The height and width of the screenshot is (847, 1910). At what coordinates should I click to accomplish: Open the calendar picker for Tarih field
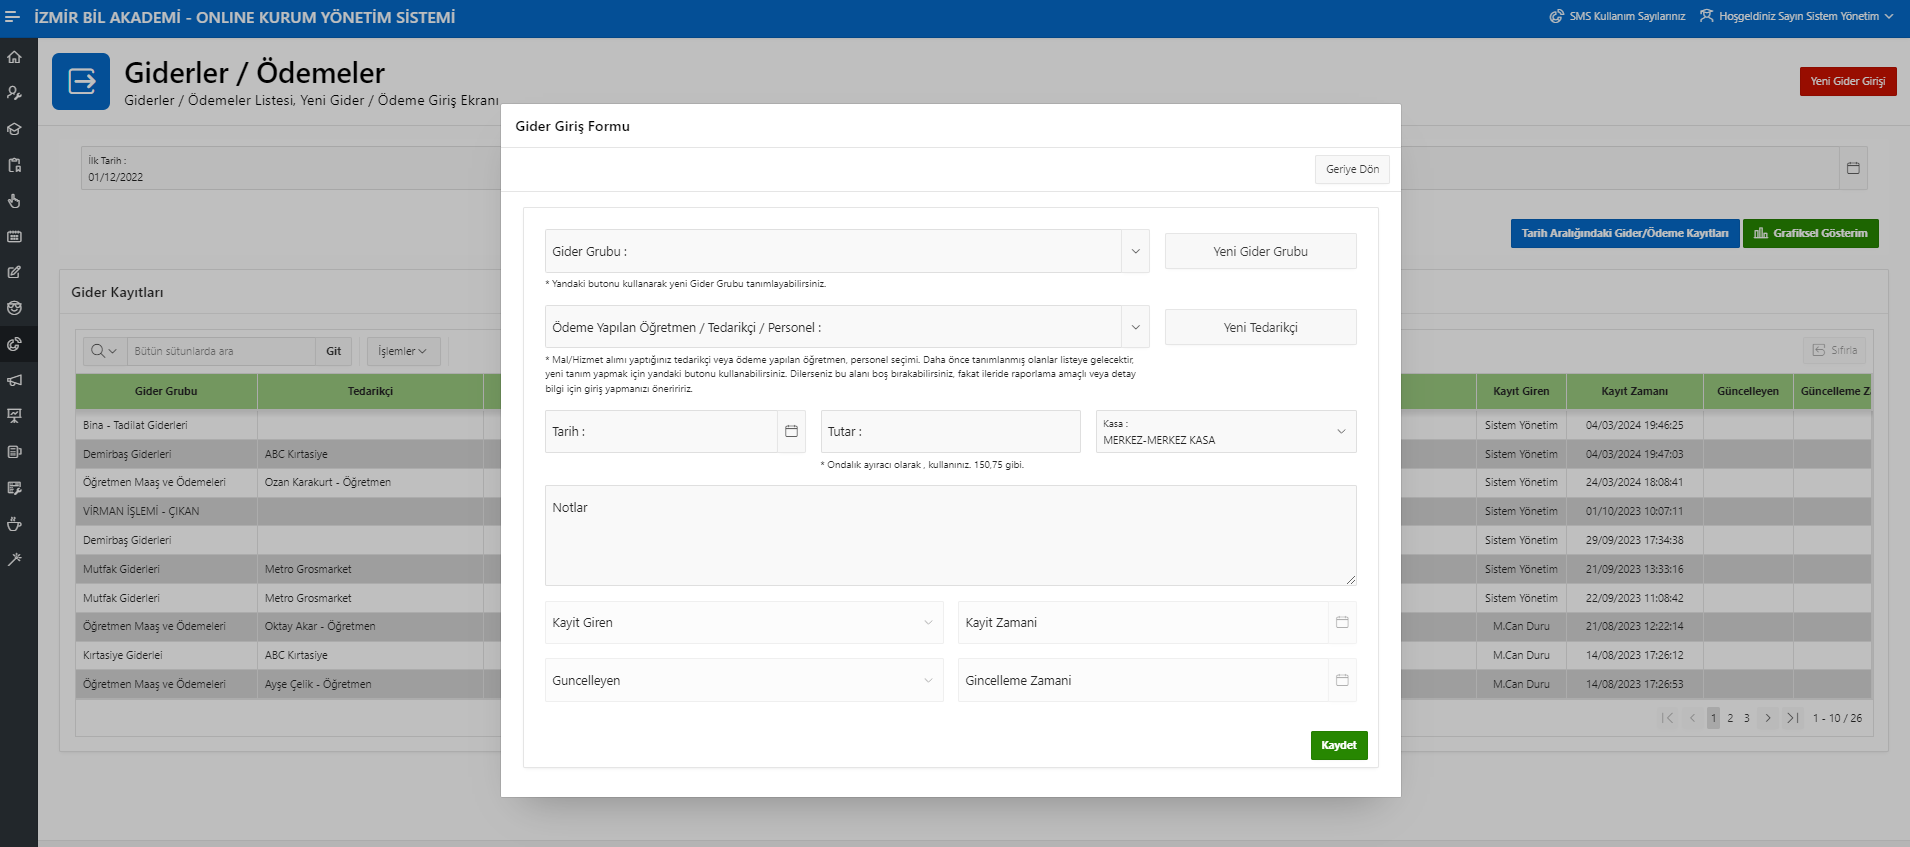791,431
